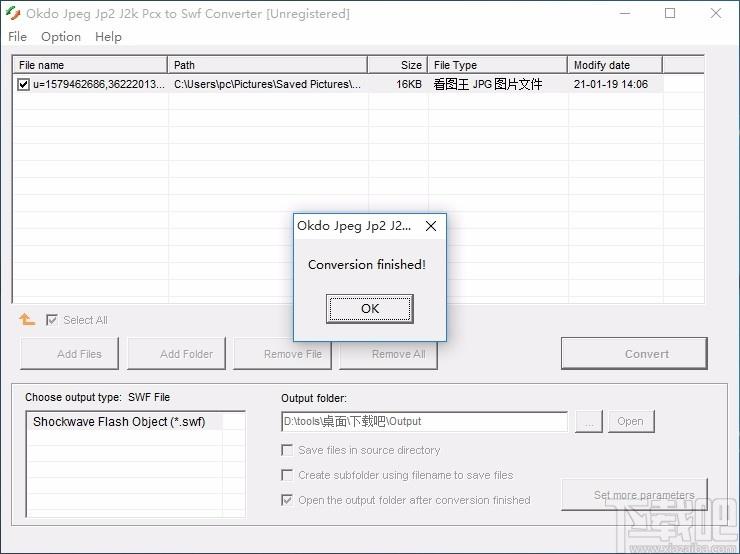Sort by the File name column header

click(90, 65)
